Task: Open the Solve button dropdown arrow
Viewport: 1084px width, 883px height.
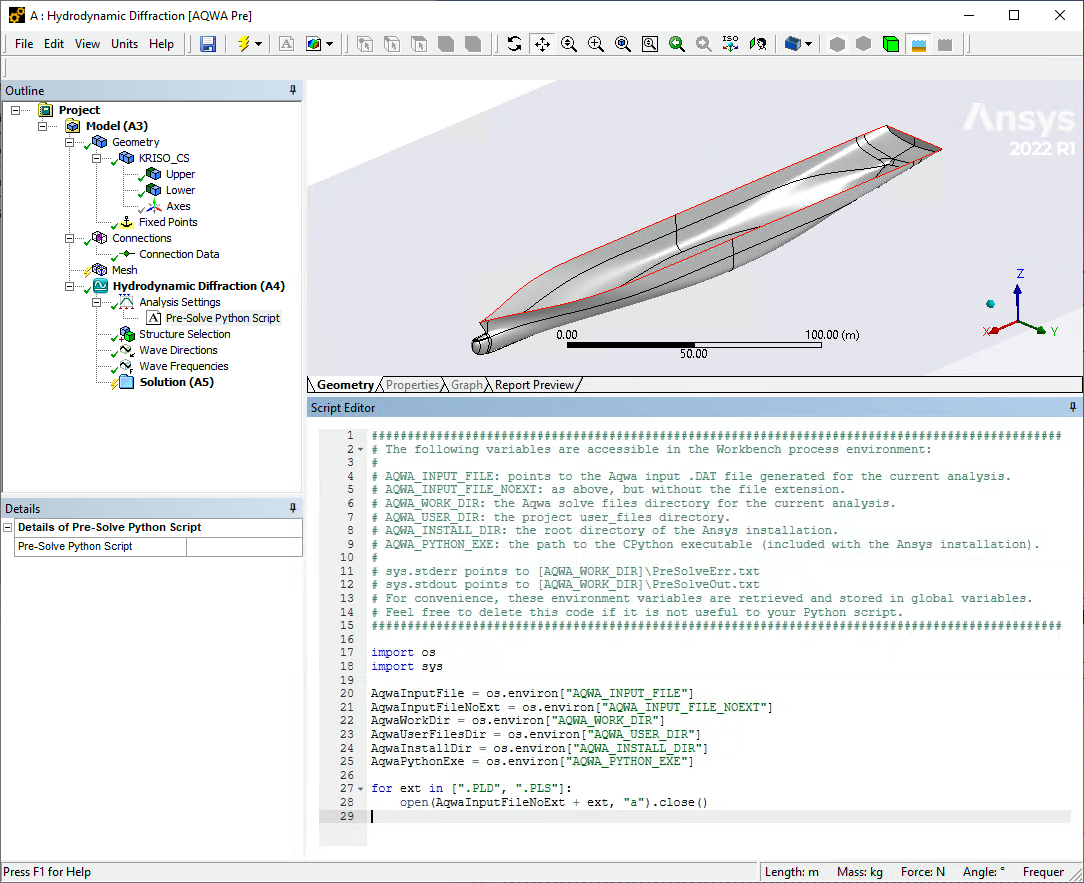Action: coord(258,44)
